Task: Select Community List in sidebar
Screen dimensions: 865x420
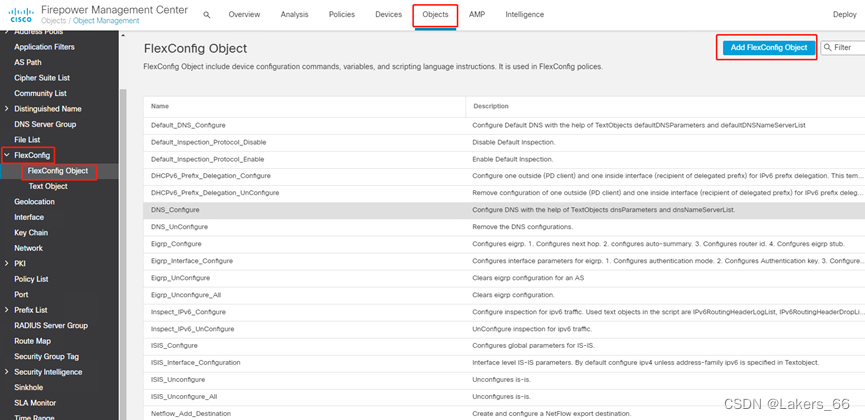Action: tap(40, 93)
